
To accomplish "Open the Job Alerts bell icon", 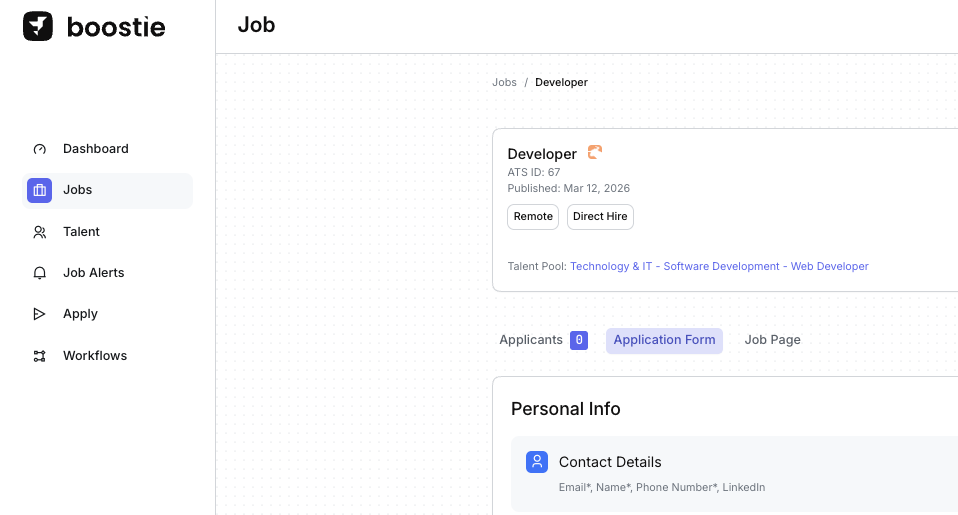I will click(x=40, y=273).
